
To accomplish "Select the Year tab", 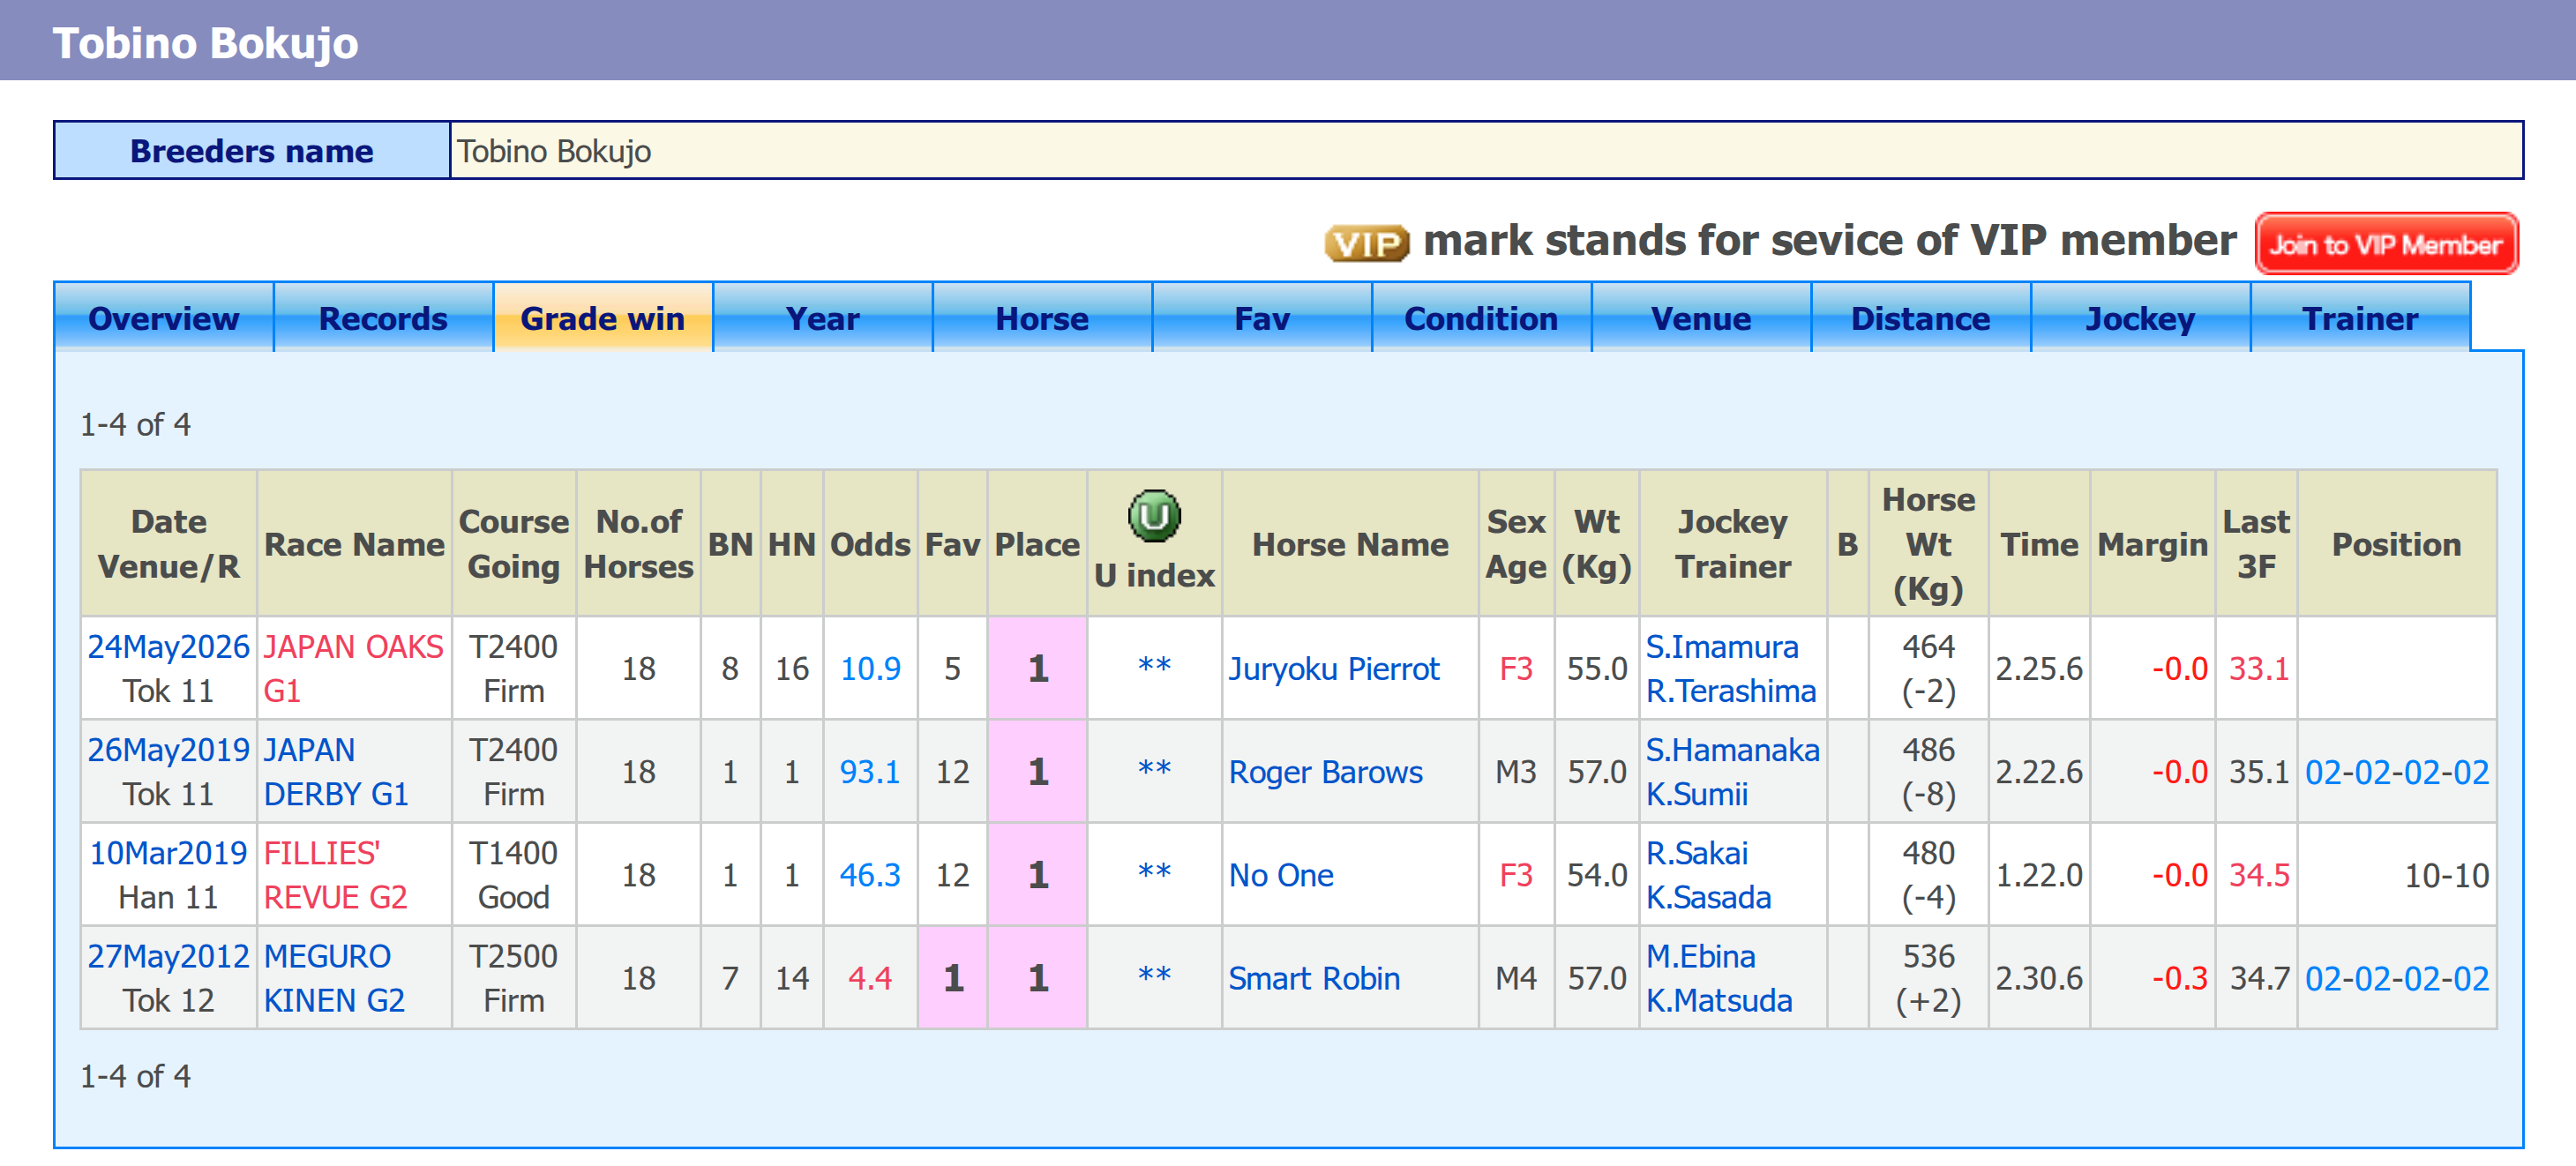I will click(x=822, y=318).
